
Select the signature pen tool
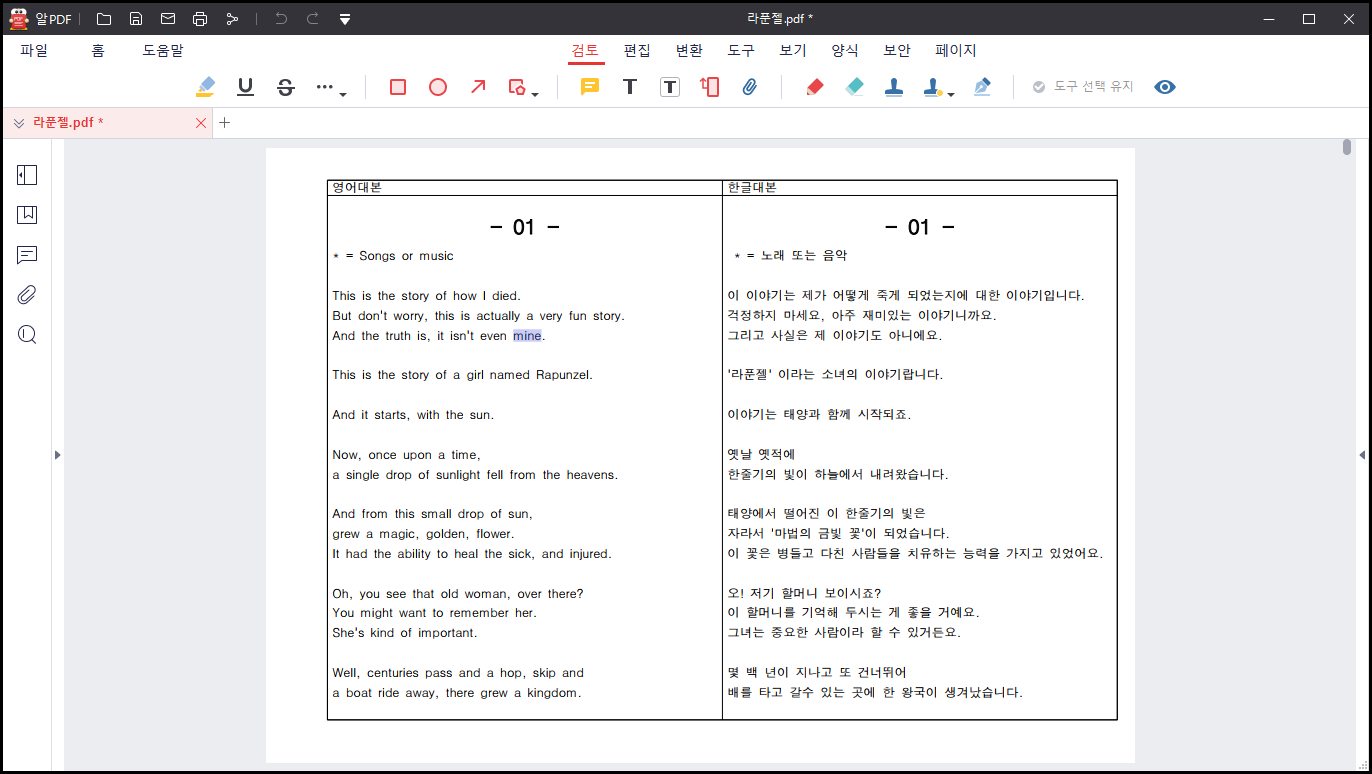click(982, 87)
